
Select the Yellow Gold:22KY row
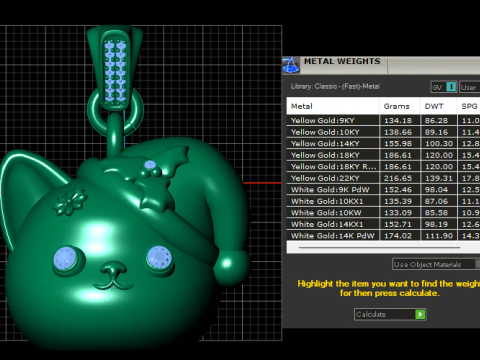pyautogui.click(x=383, y=178)
